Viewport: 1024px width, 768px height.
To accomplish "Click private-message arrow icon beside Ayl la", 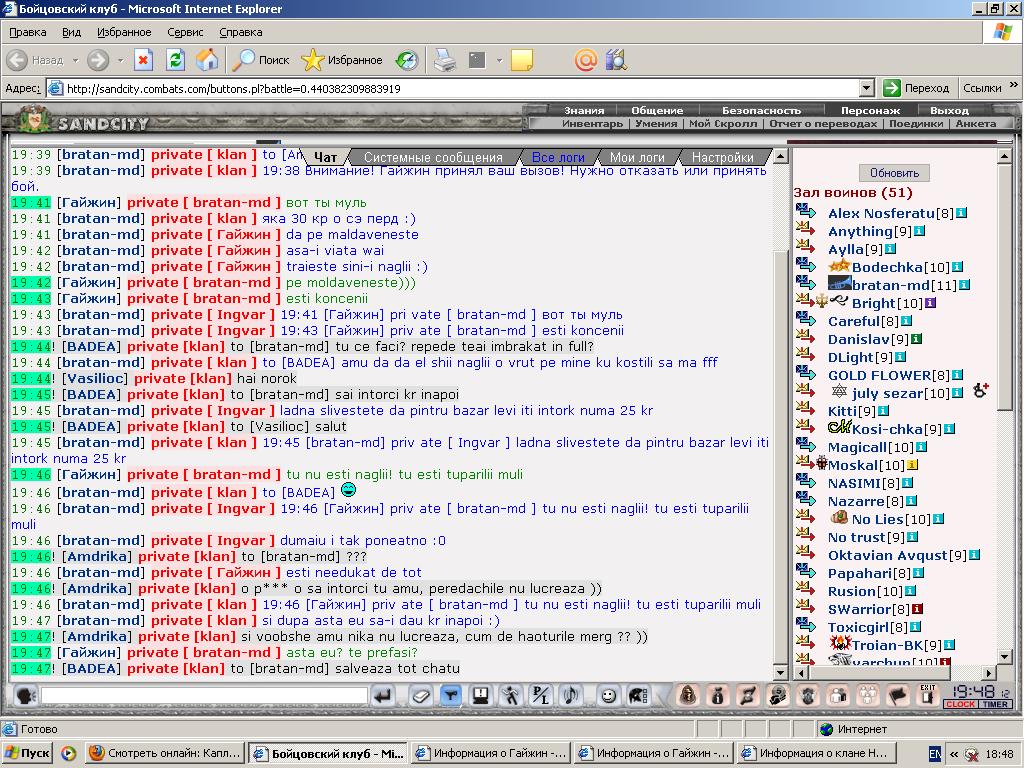I will 806,246.
